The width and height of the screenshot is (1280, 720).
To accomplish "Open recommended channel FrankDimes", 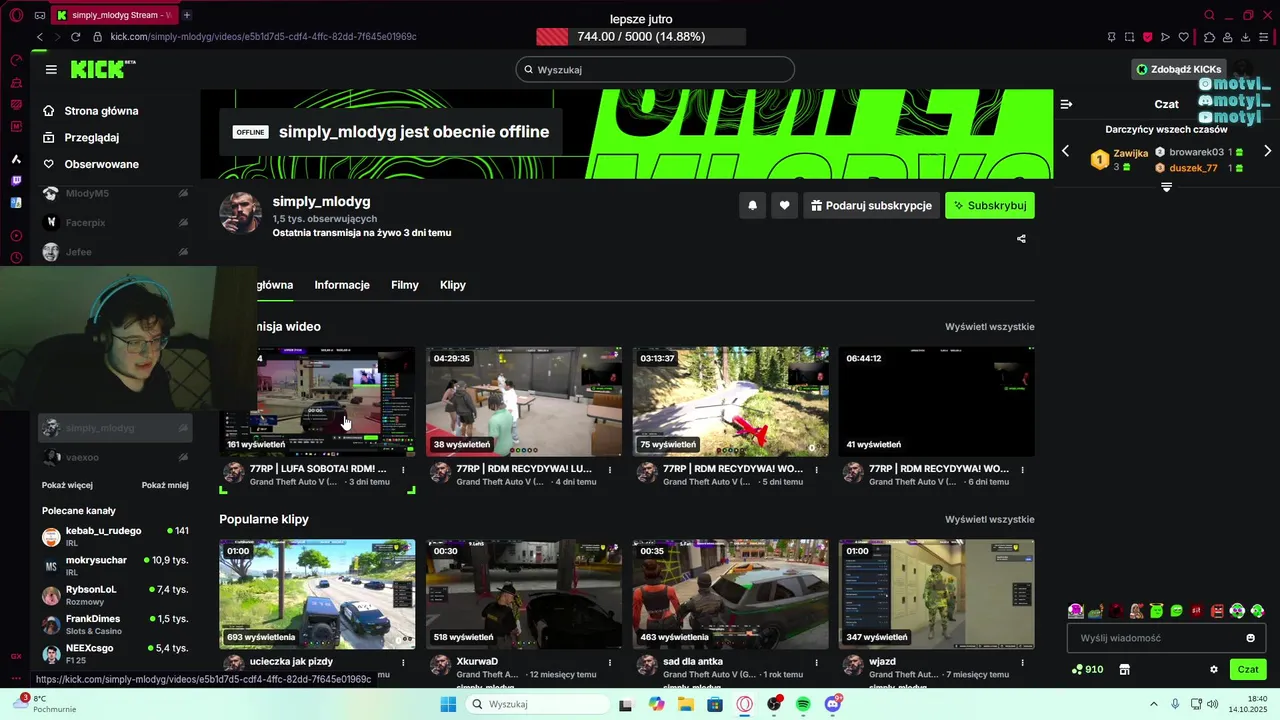I will pos(115,625).
